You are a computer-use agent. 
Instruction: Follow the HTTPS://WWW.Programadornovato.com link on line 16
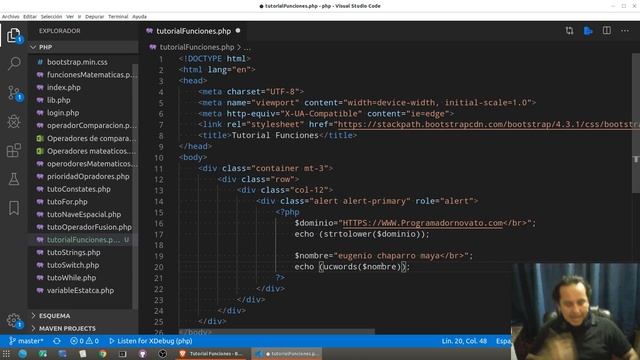pyautogui.click(x=422, y=223)
